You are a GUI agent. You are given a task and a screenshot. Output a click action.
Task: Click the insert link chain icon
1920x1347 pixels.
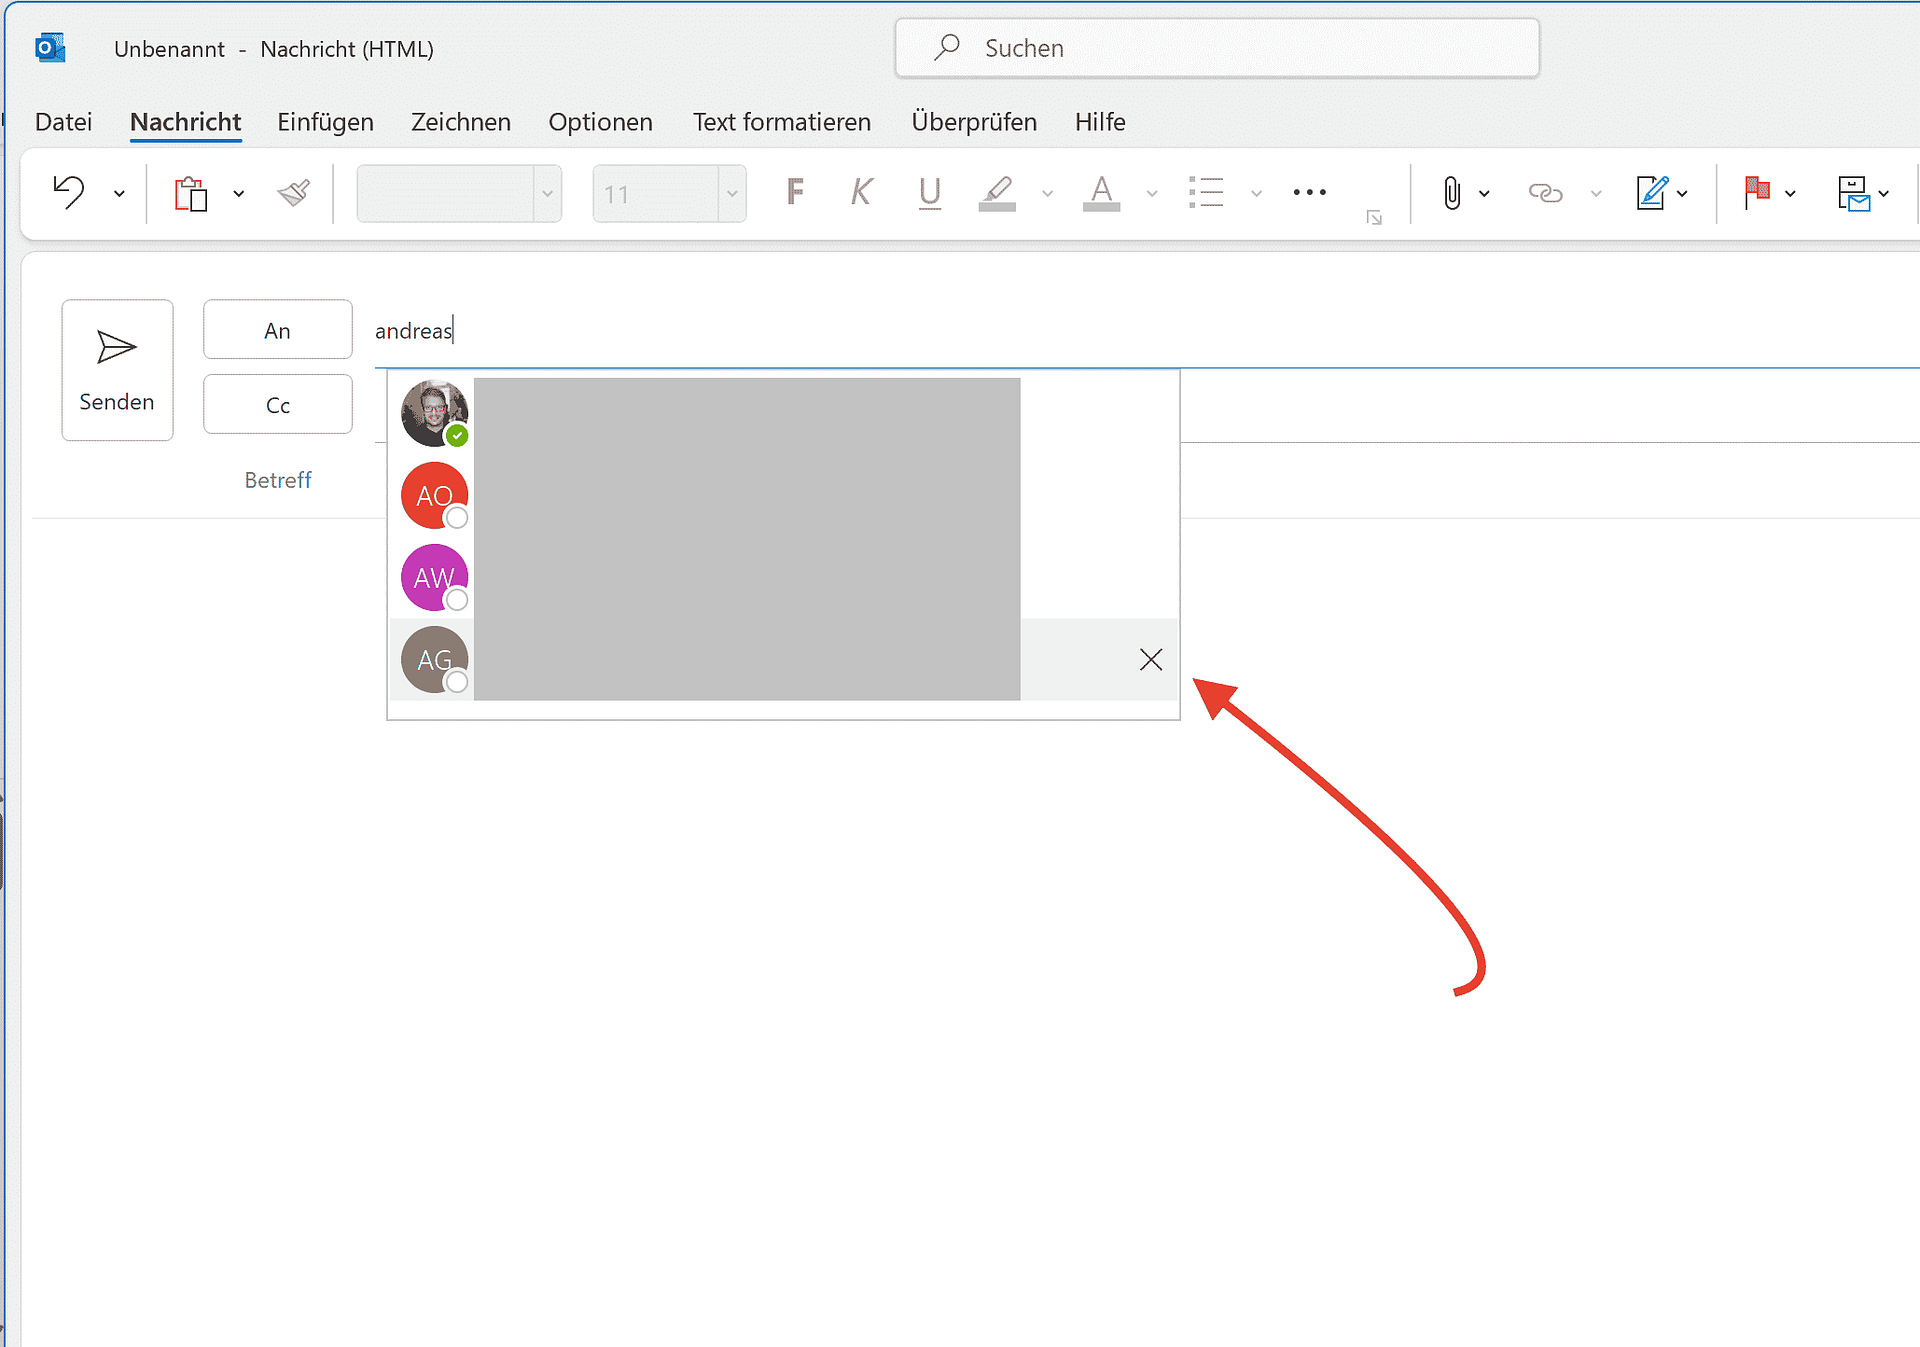coord(1545,193)
